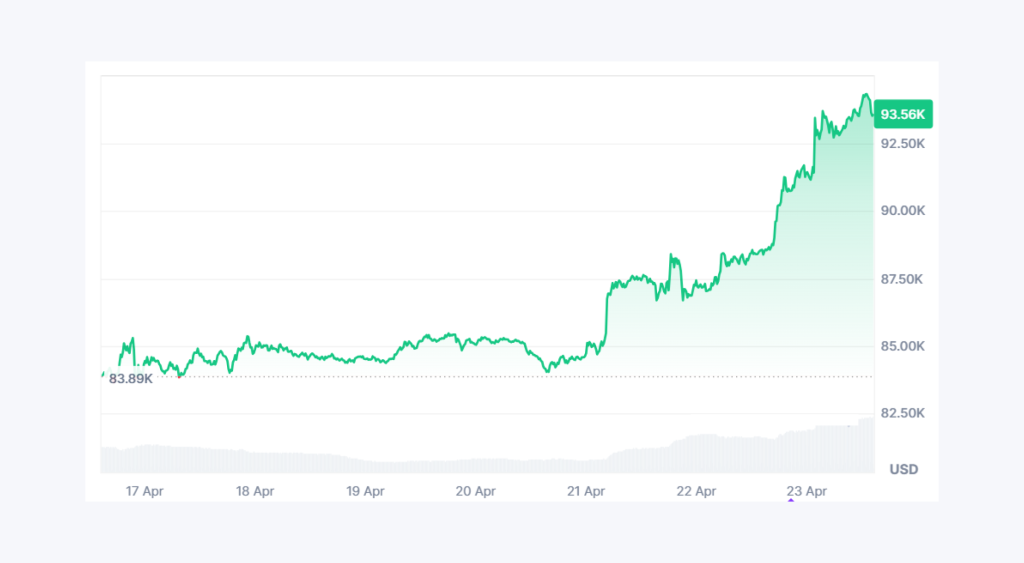Click the 21 Apr date label
1024x563 pixels.
[x=586, y=491]
